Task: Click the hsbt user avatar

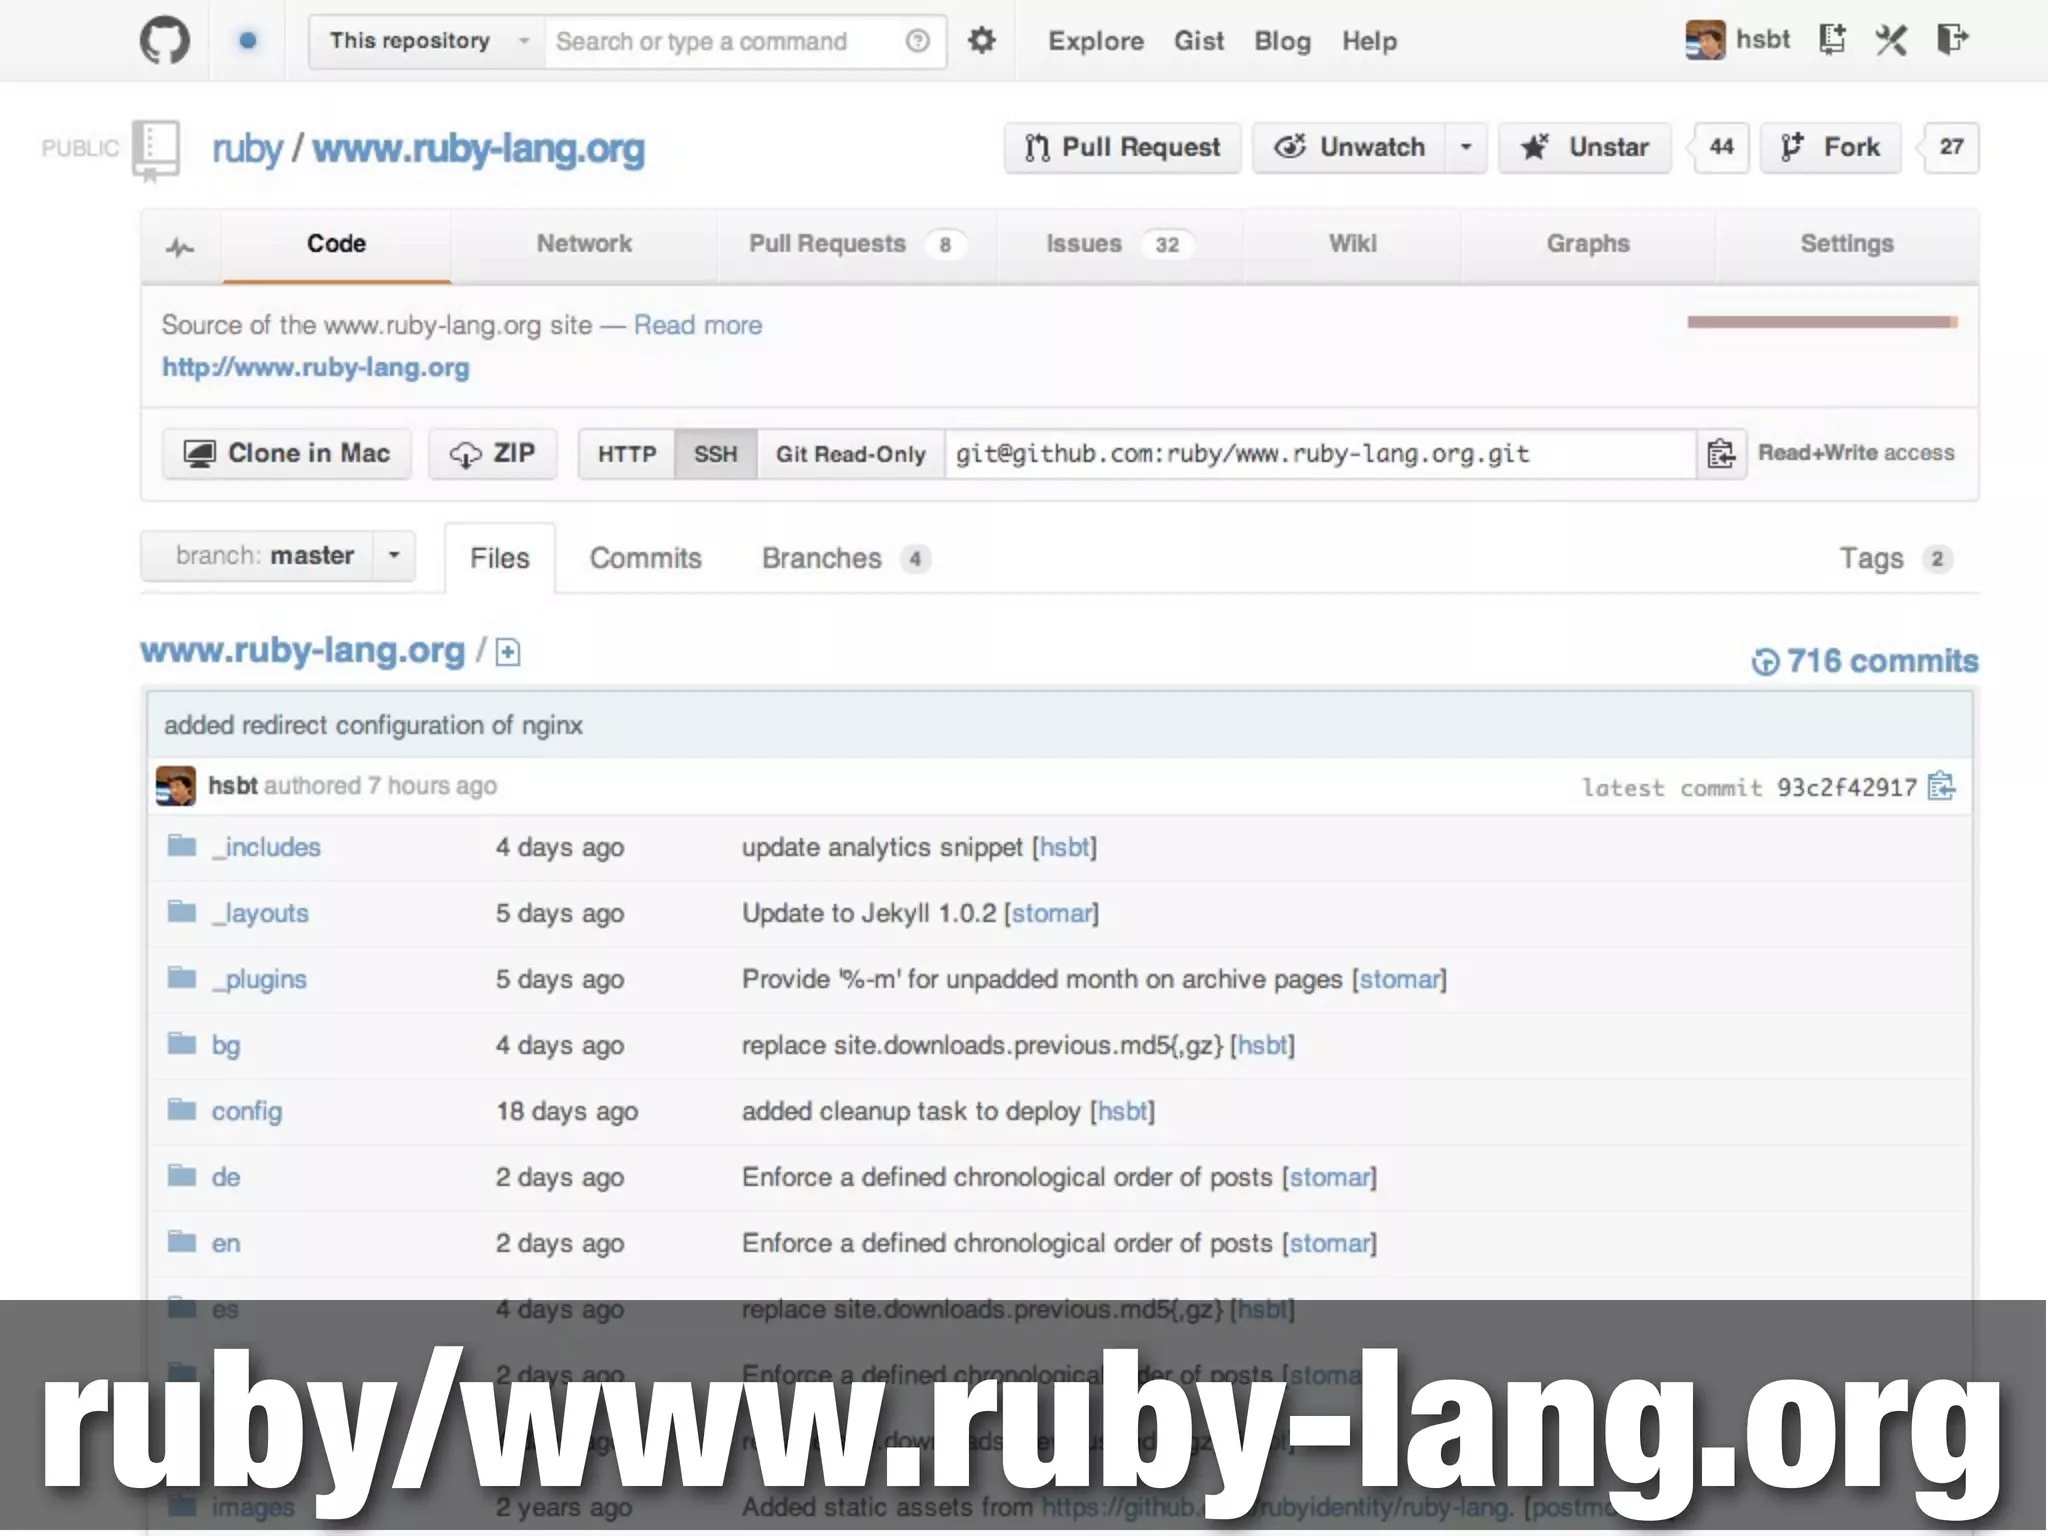Action: [1705, 40]
